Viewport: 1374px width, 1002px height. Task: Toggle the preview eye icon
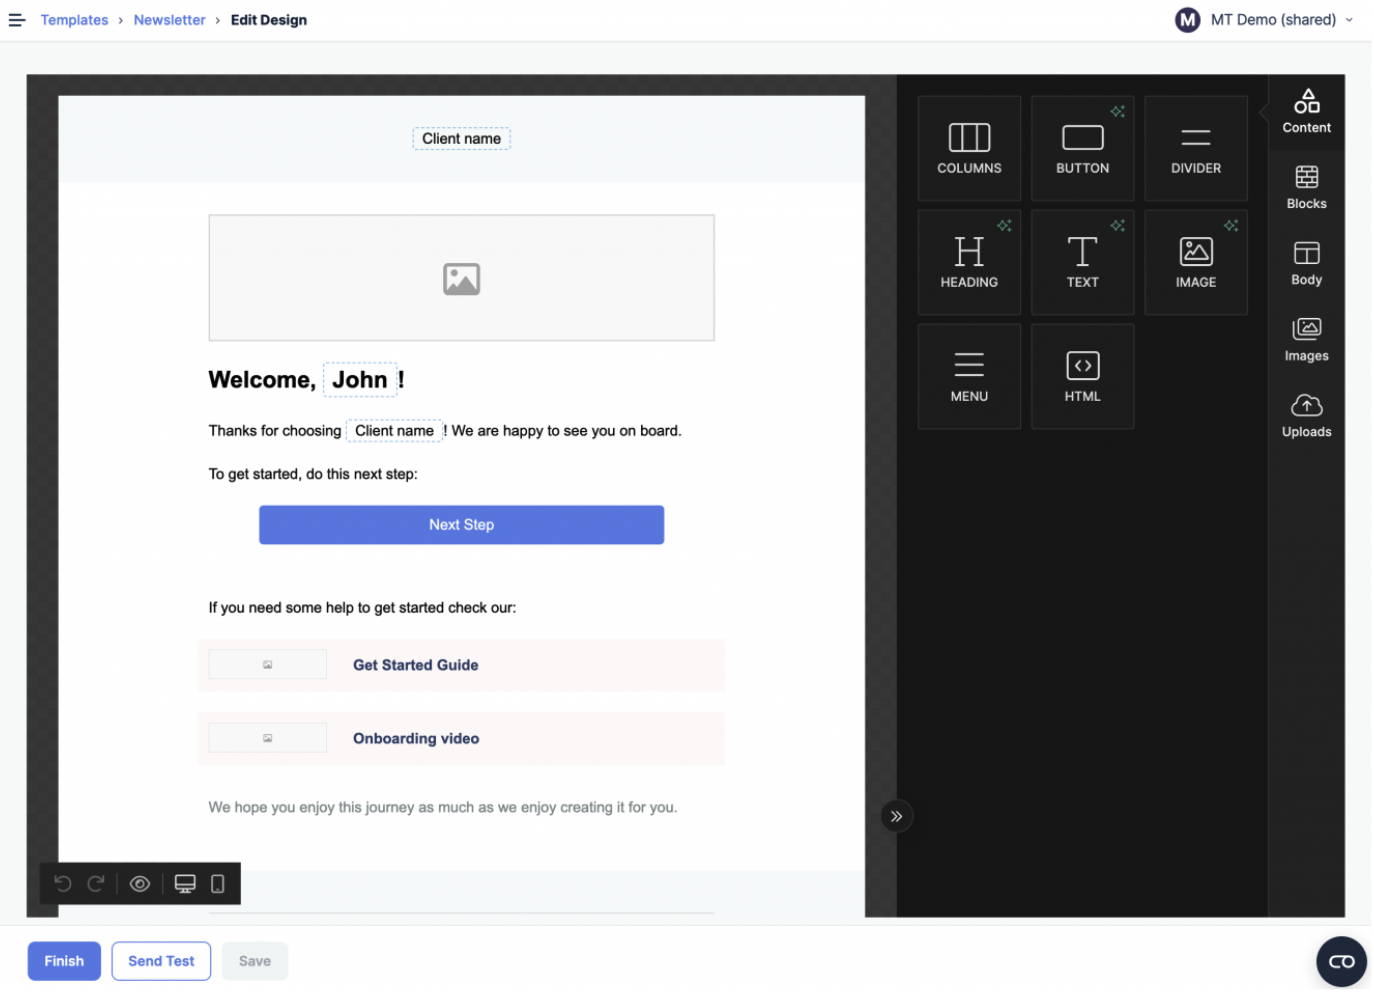(x=140, y=884)
